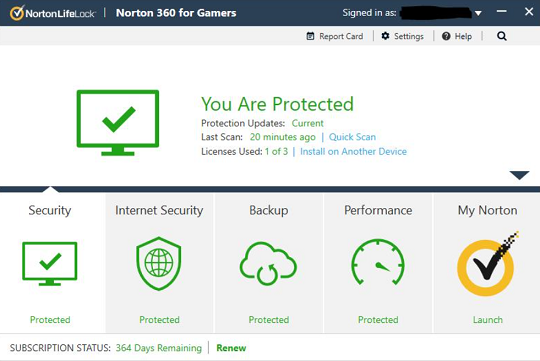Launch My Norton via the yellow checkmark icon
Viewport: 540px width, 361px height.
[x=487, y=264]
